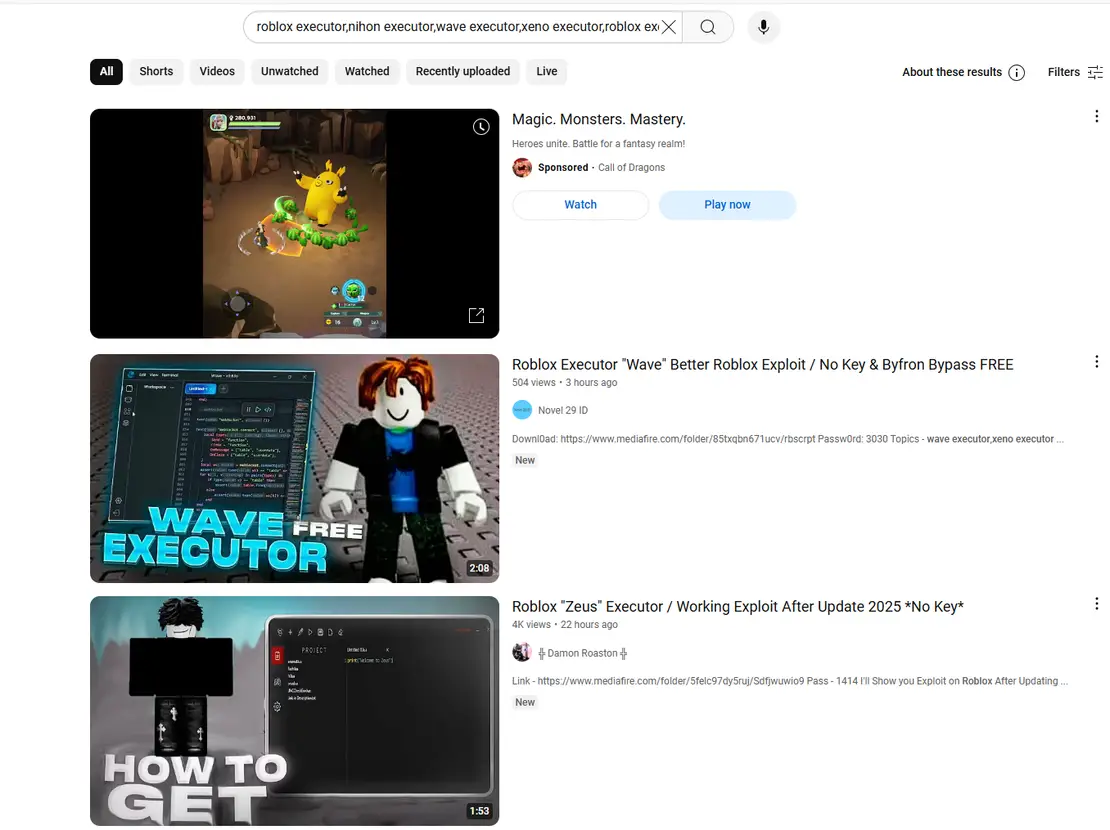Click "Heroes unite. Battle for a fantasy realm!"
This screenshot has width=1110, height=830.
point(598,144)
